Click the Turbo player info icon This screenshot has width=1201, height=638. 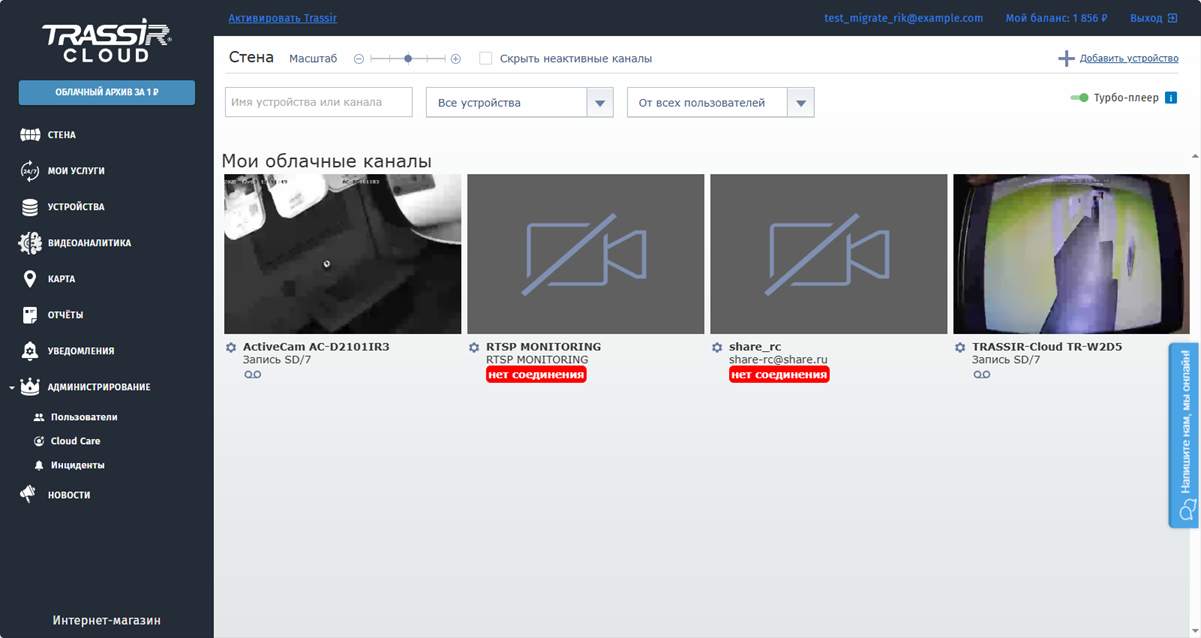point(1171,98)
